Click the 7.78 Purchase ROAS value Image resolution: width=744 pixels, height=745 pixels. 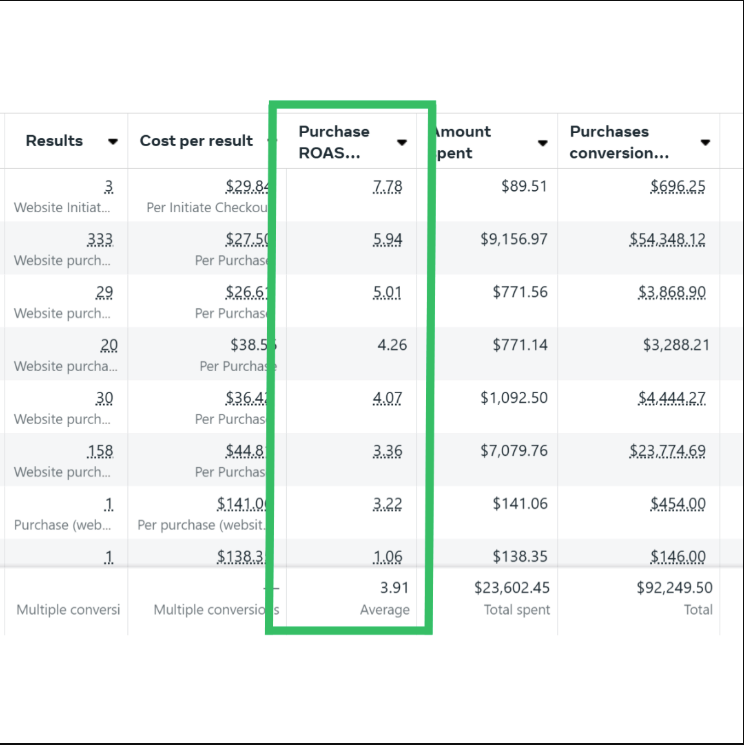(x=387, y=186)
